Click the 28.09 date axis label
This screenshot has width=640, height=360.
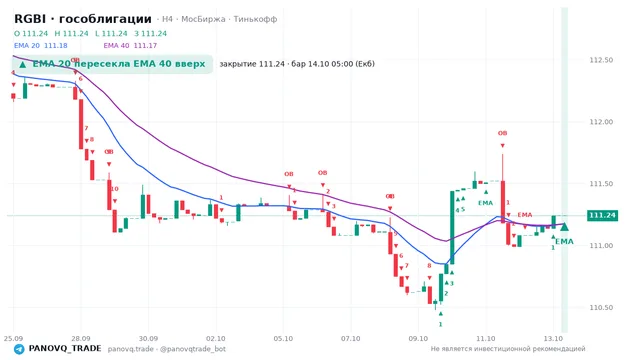point(81,338)
